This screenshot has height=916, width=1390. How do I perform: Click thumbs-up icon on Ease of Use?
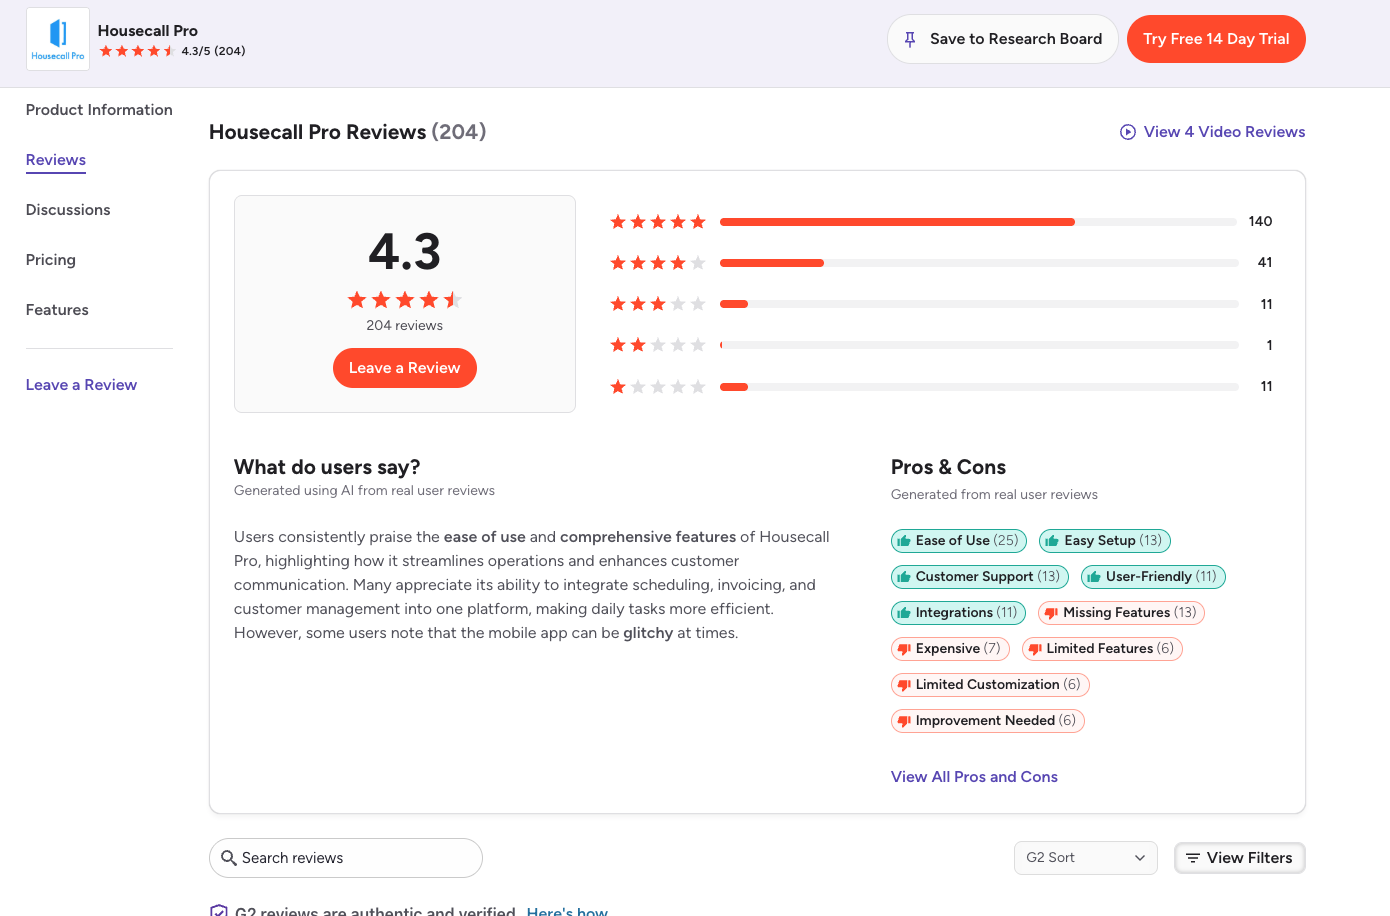[x=904, y=541]
